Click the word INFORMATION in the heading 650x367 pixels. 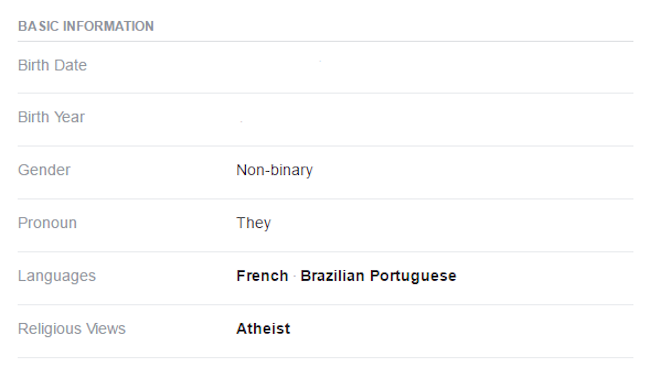(109, 26)
